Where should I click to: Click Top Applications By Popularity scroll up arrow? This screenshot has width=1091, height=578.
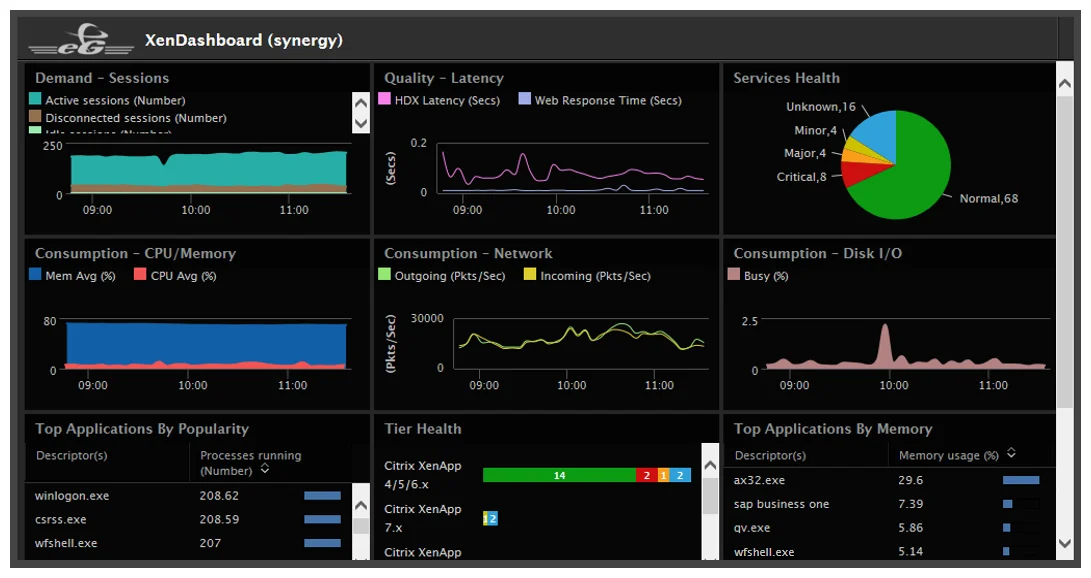pyautogui.click(x=361, y=506)
